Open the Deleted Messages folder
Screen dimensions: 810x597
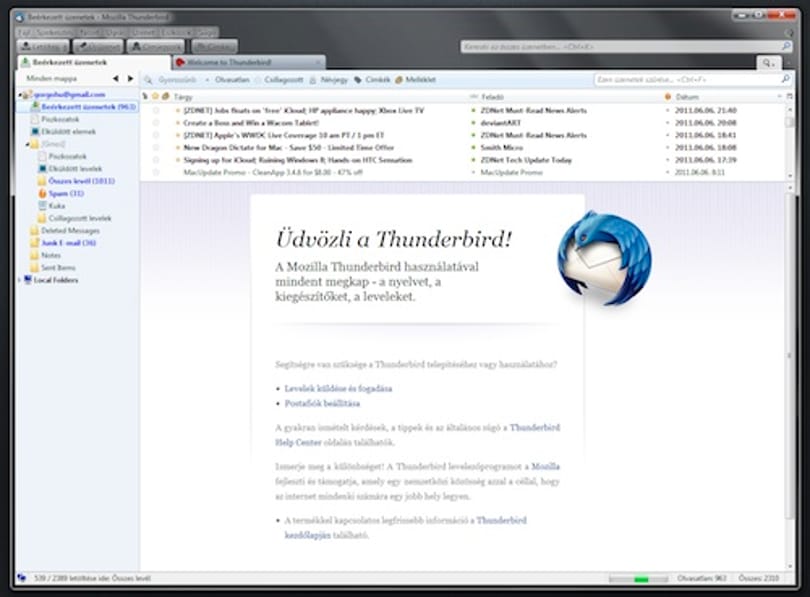tap(65, 231)
